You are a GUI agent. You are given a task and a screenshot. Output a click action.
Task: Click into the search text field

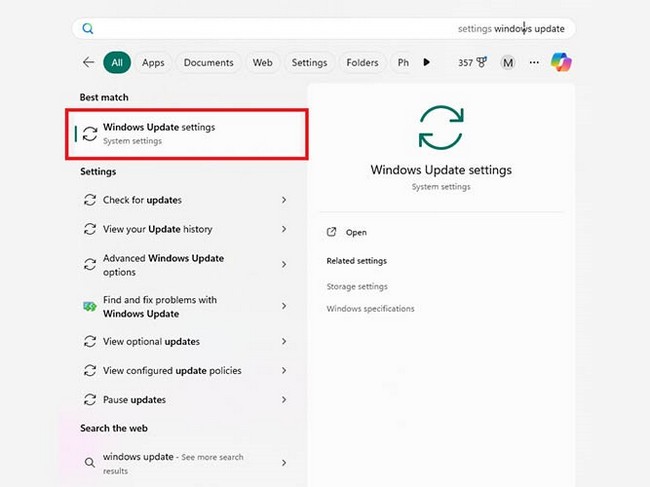click(x=323, y=29)
